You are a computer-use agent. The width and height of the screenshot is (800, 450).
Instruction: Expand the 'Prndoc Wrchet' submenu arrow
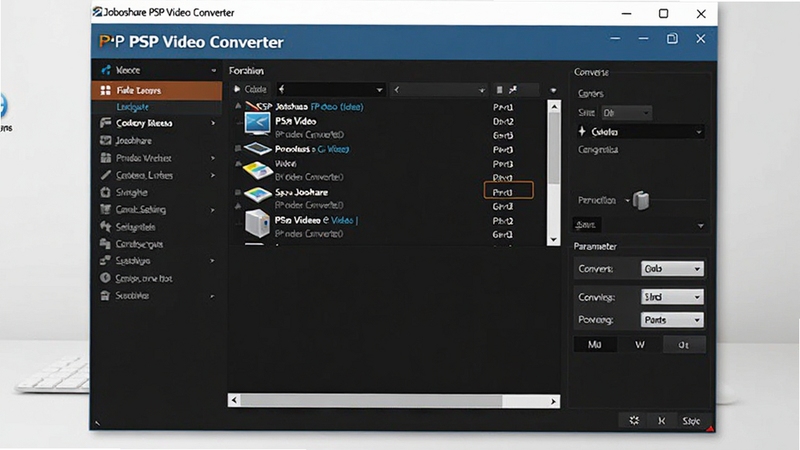pyautogui.click(x=213, y=158)
